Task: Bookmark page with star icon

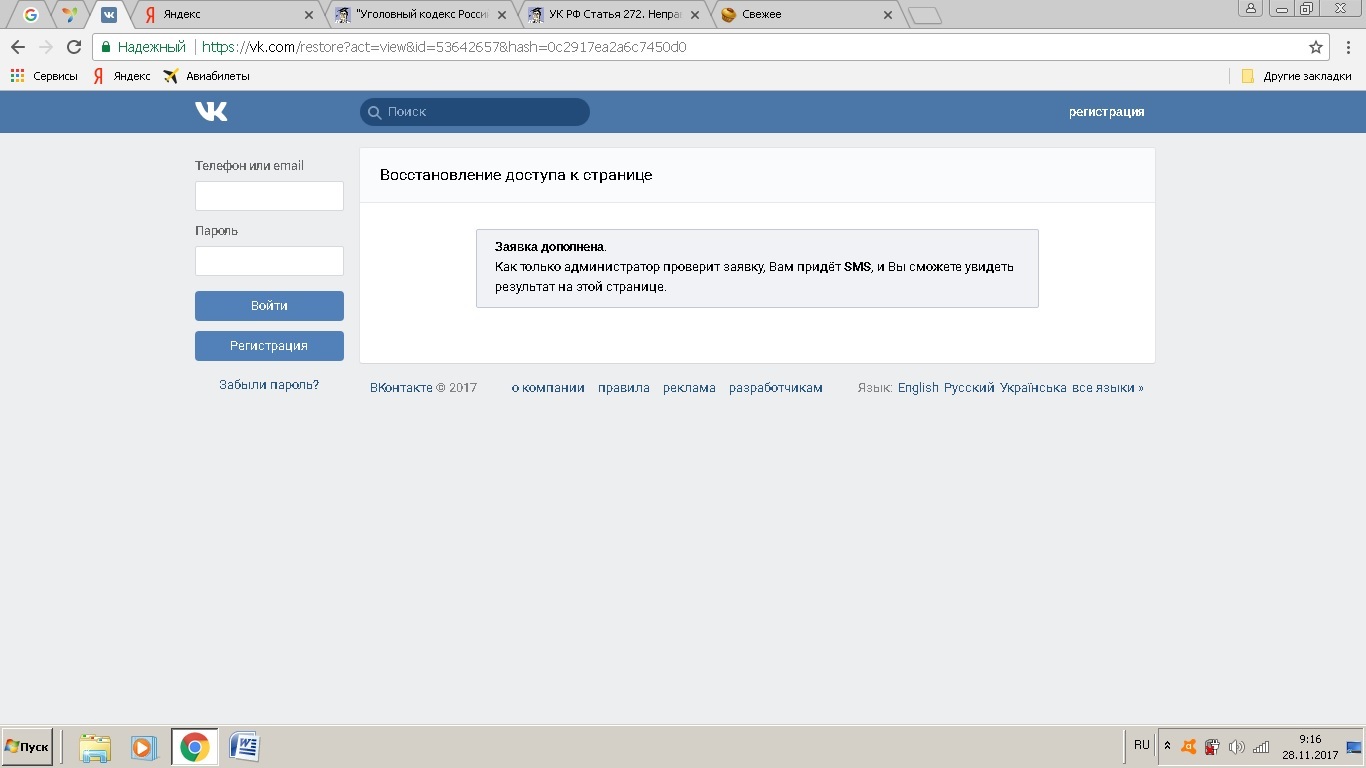Action: 1316,47
